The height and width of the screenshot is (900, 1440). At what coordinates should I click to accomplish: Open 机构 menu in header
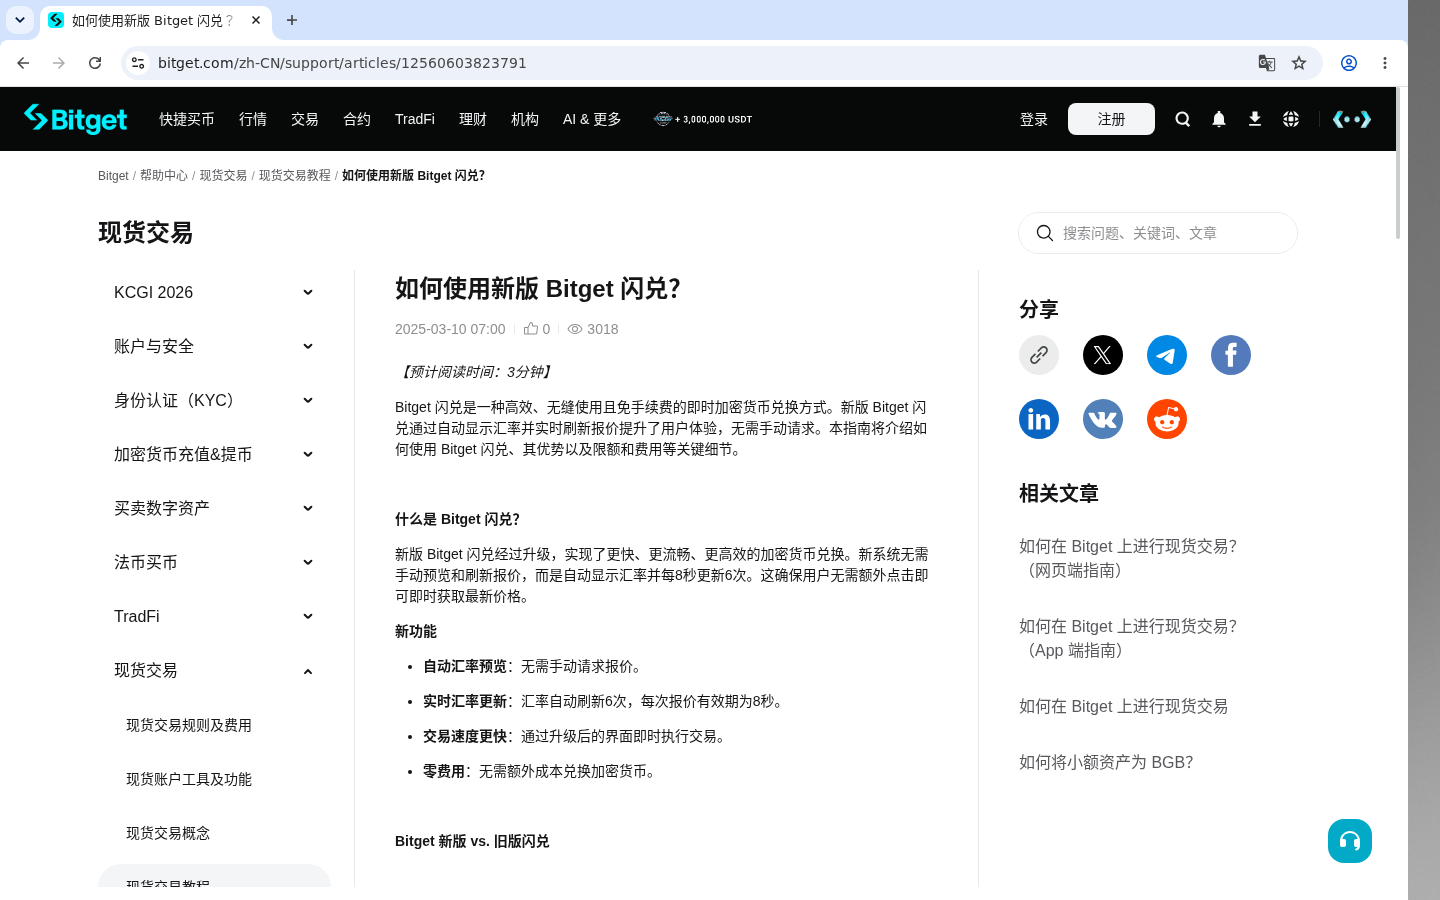click(525, 119)
